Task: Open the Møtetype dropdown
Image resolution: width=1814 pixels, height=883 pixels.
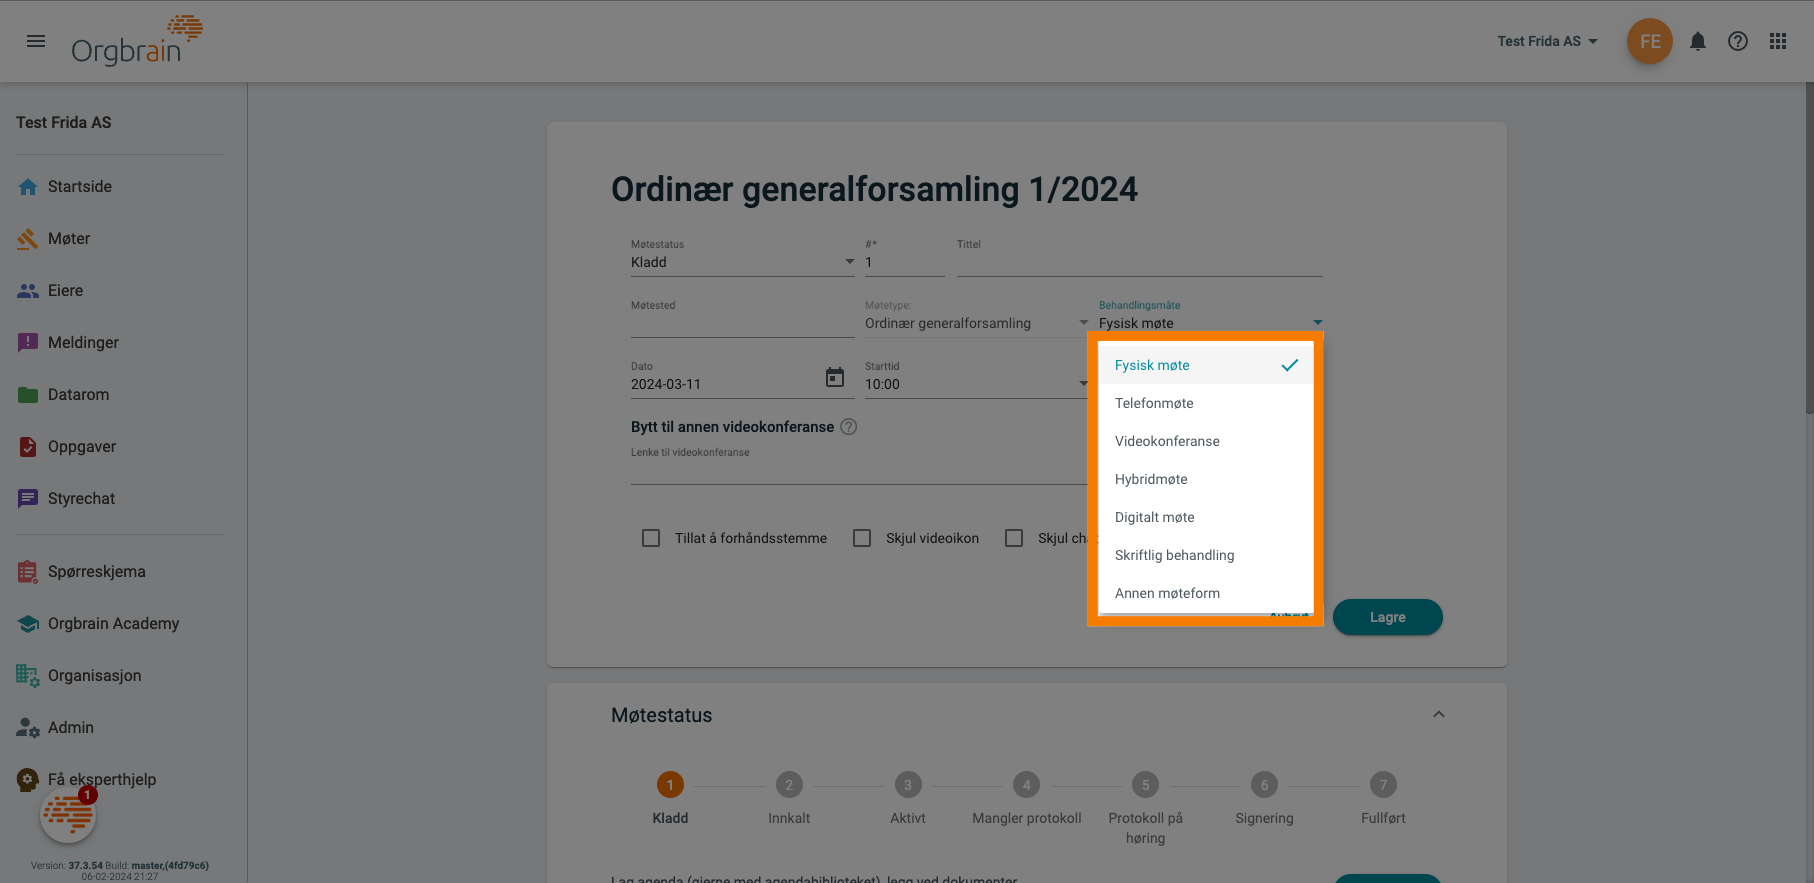Action: click(977, 323)
